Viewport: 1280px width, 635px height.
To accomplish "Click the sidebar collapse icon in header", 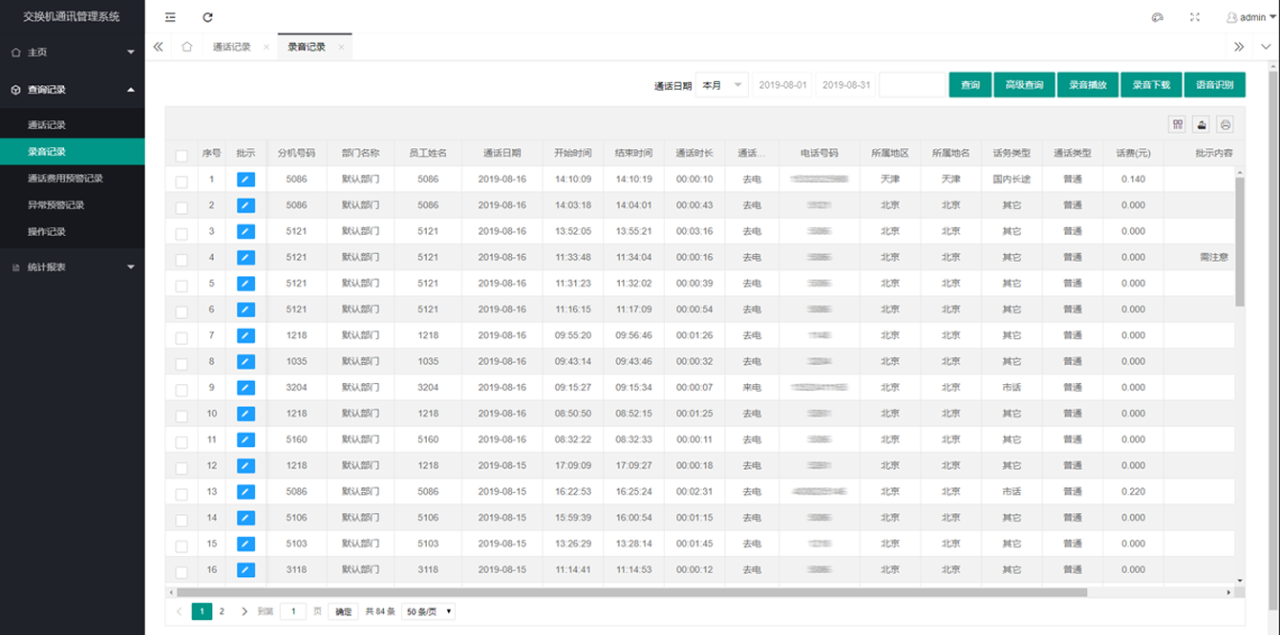I will tap(171, 17).
